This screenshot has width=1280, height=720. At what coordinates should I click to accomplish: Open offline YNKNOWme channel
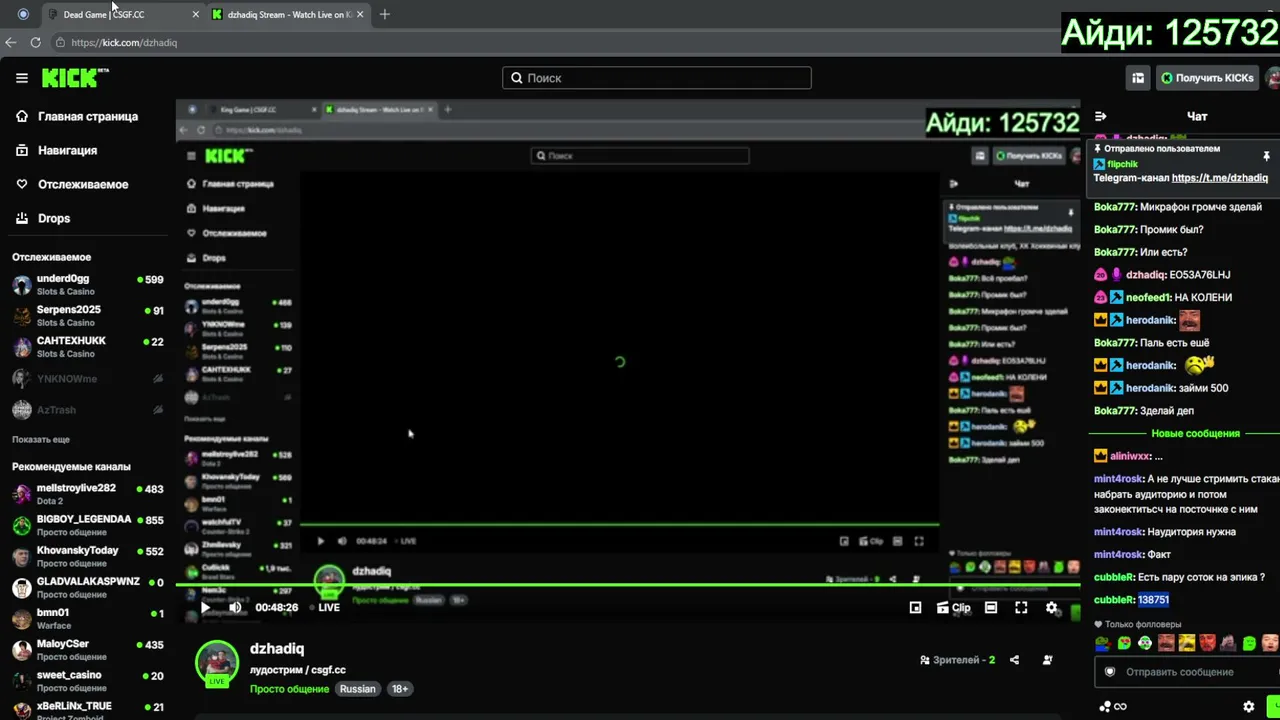point(88,379)
